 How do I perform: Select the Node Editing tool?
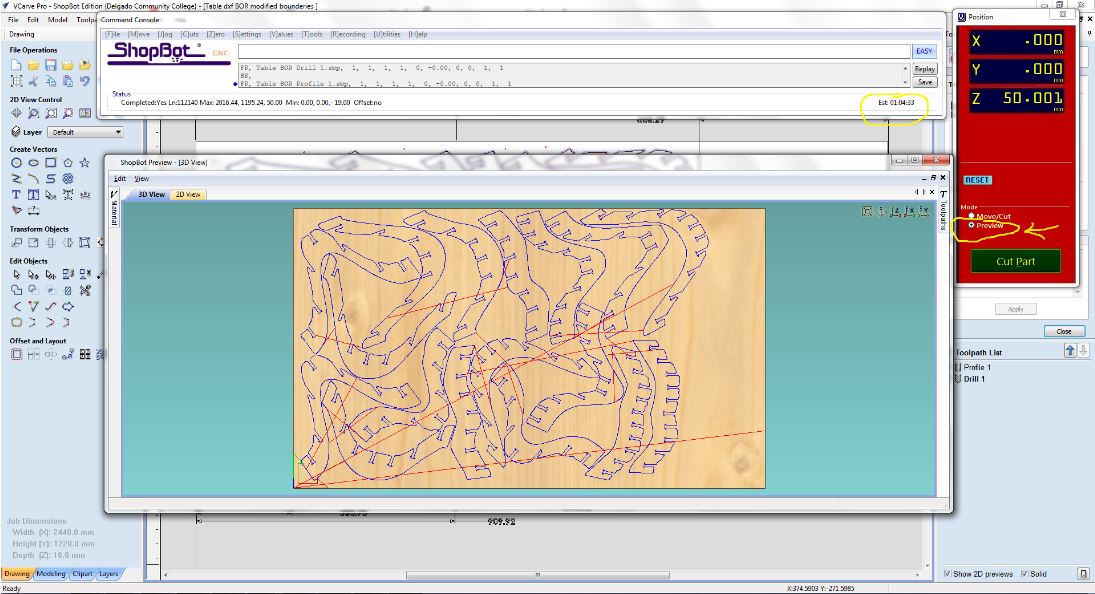(x=34, y=274)
